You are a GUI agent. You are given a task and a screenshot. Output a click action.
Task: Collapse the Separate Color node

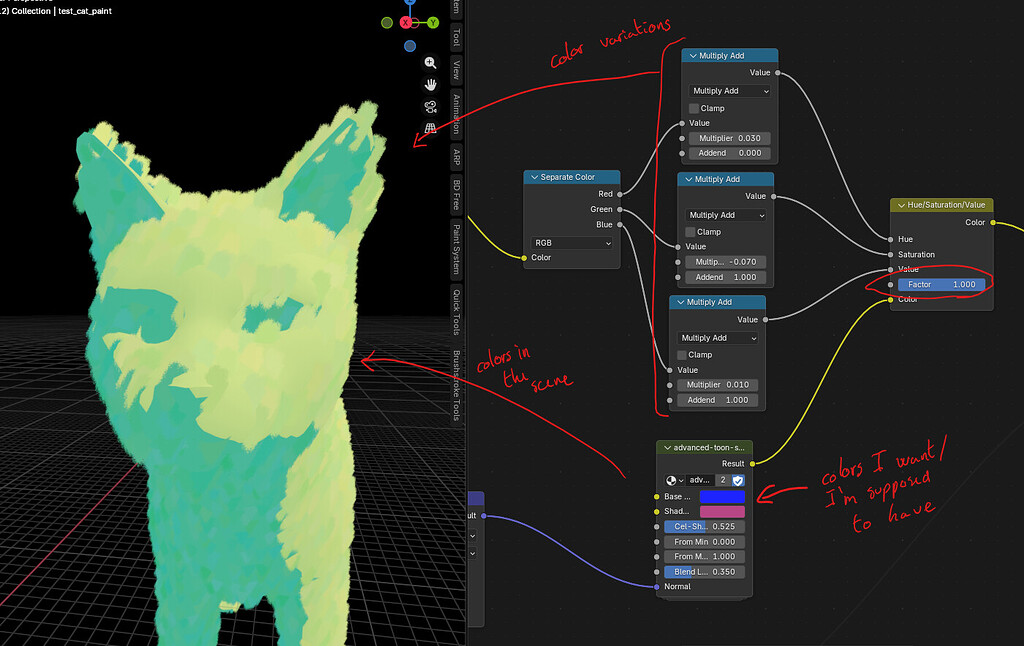point(534,177)
